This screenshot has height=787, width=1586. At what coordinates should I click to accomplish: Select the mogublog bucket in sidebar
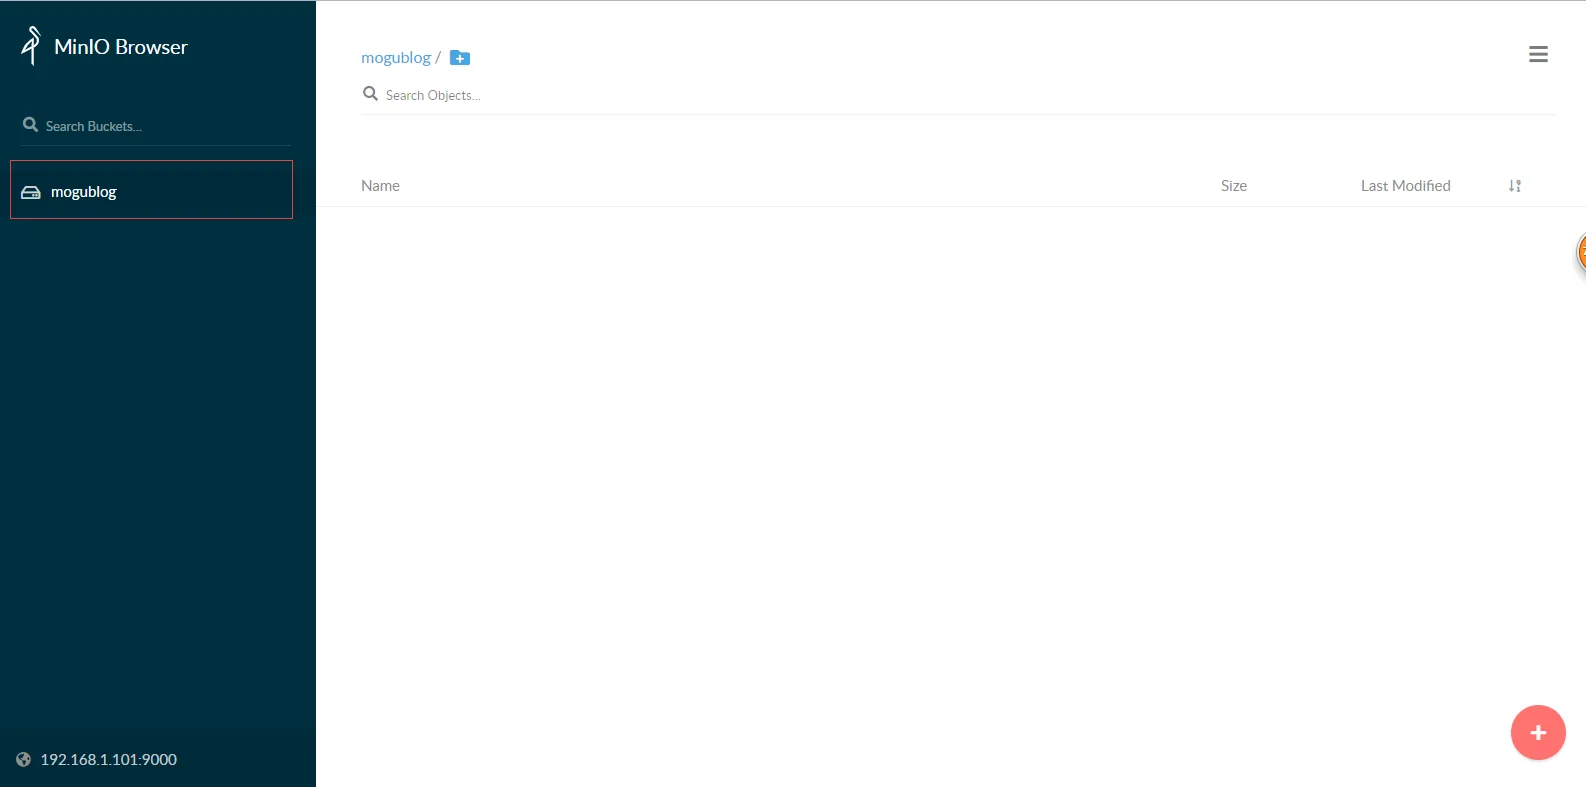[151, 190]
